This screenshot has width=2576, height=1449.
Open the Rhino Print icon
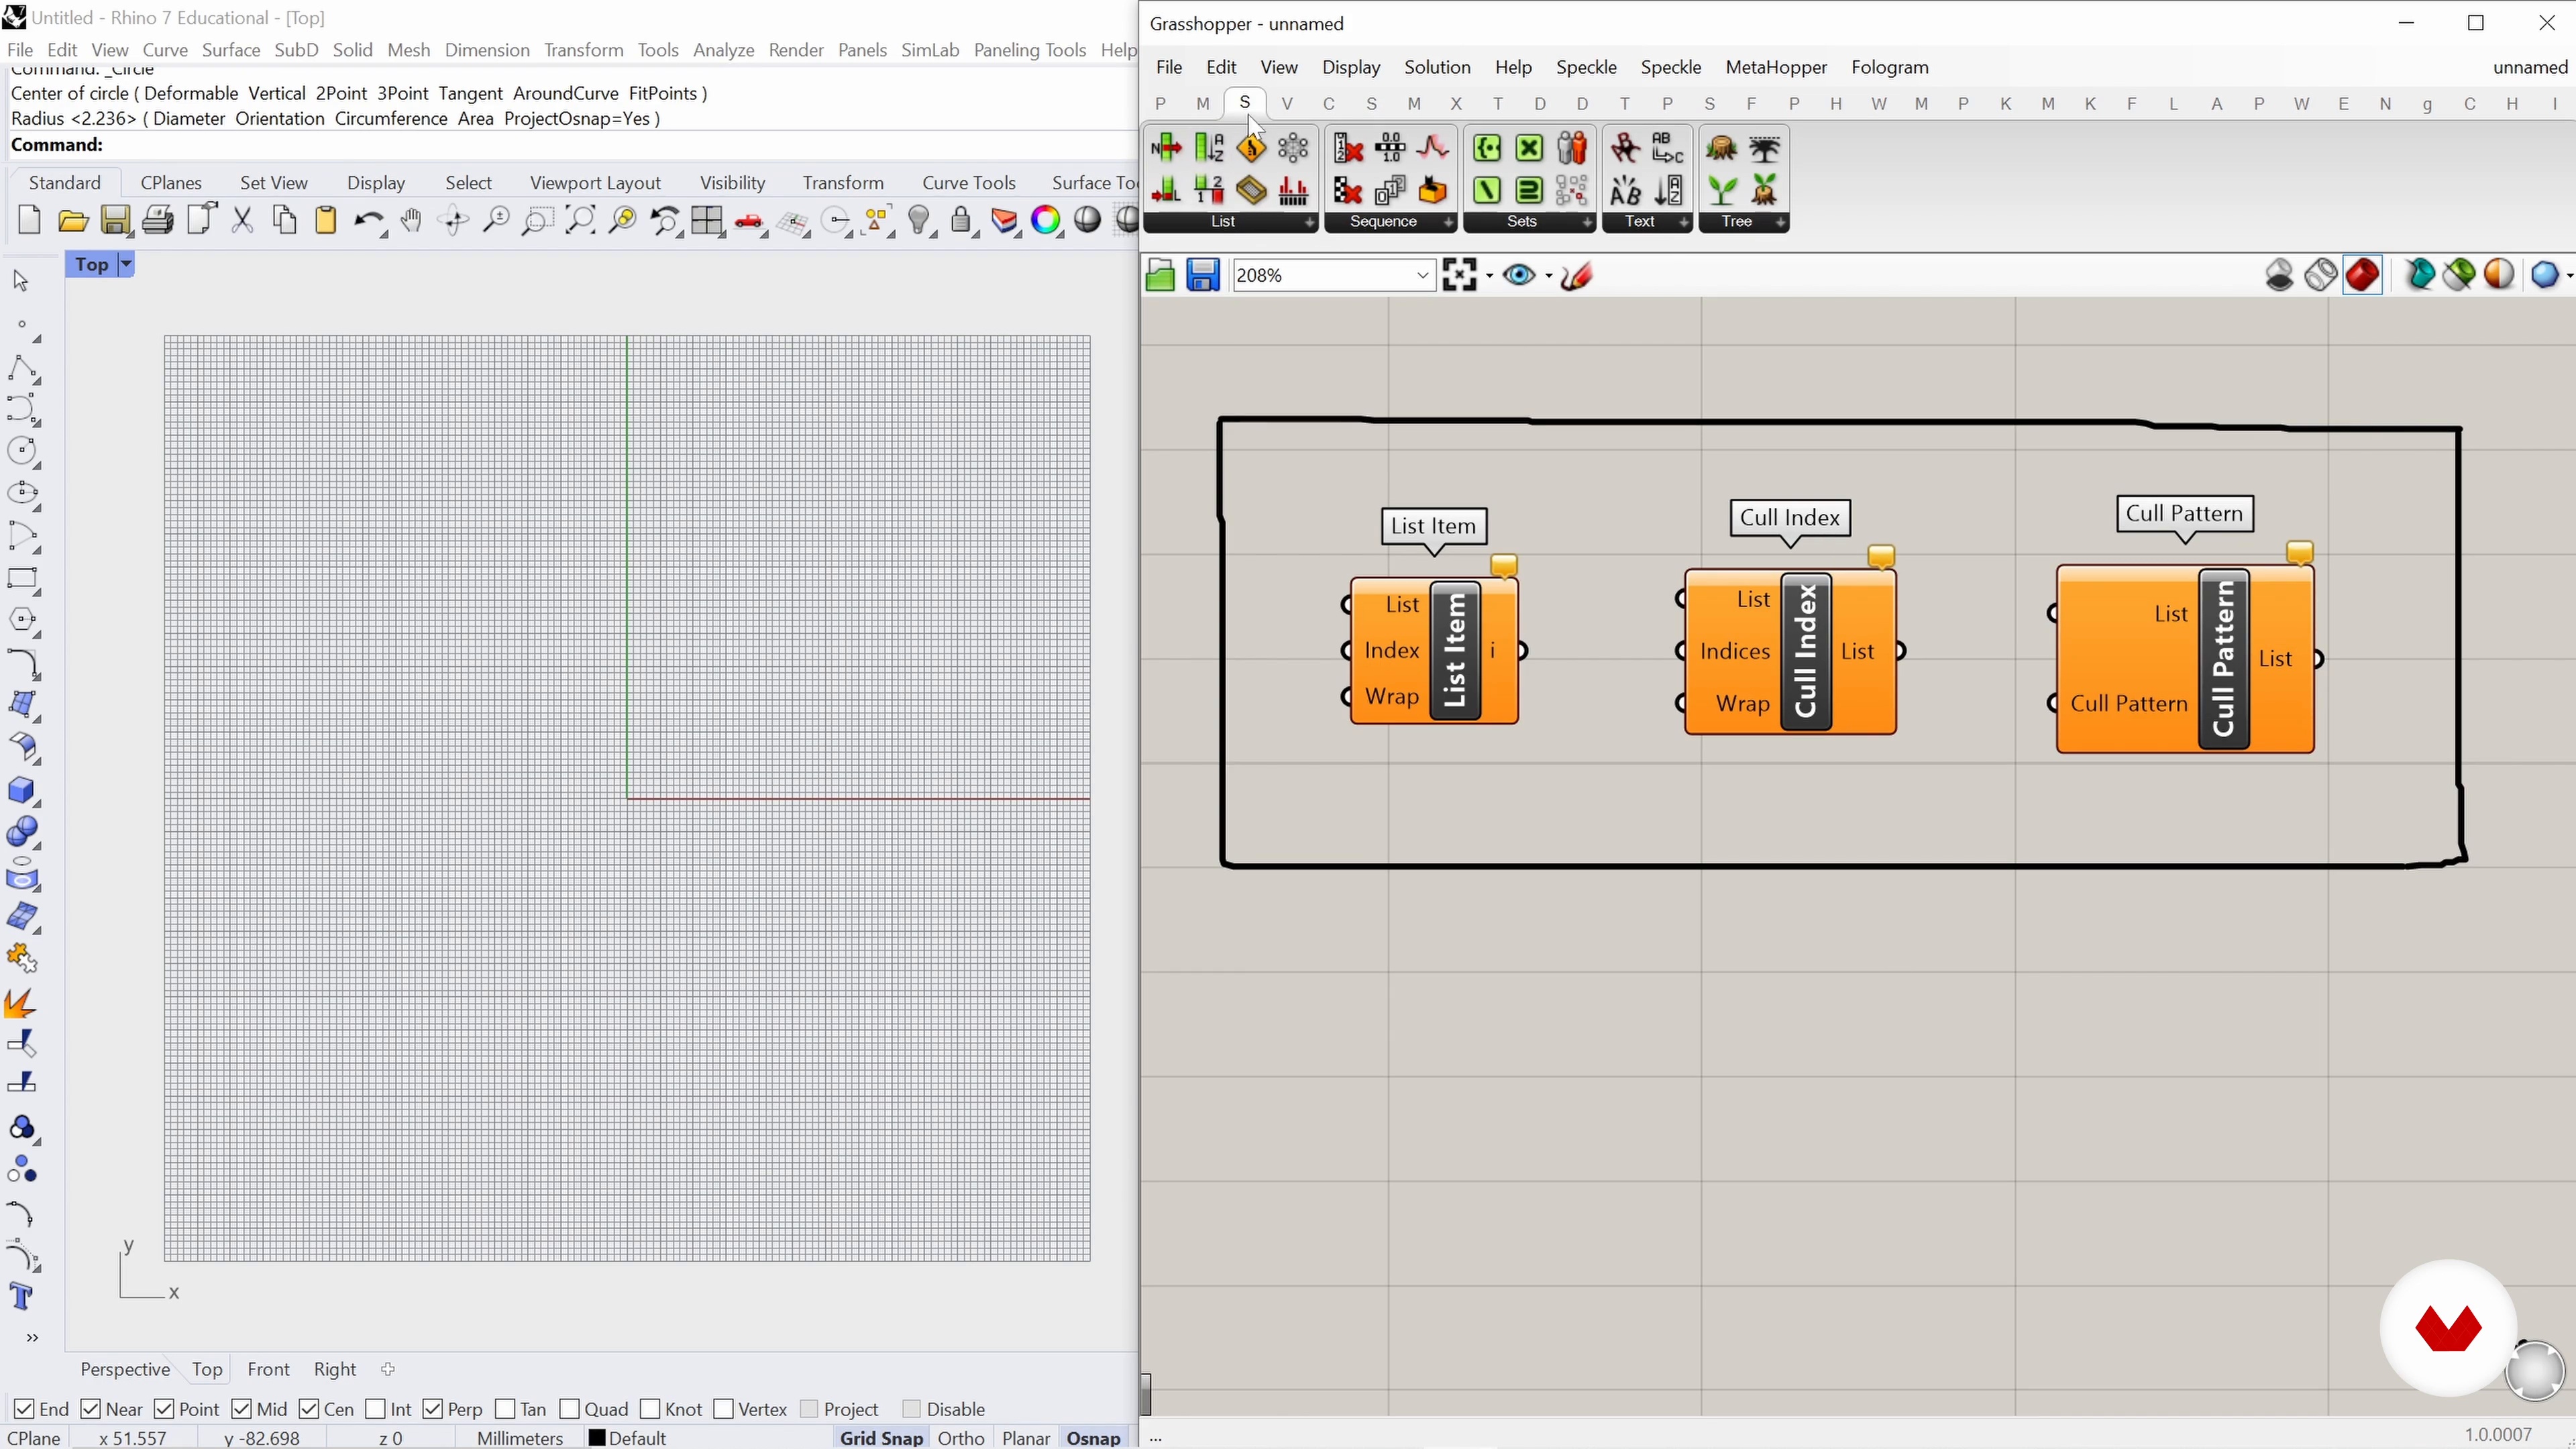click(x=158, y=221)
